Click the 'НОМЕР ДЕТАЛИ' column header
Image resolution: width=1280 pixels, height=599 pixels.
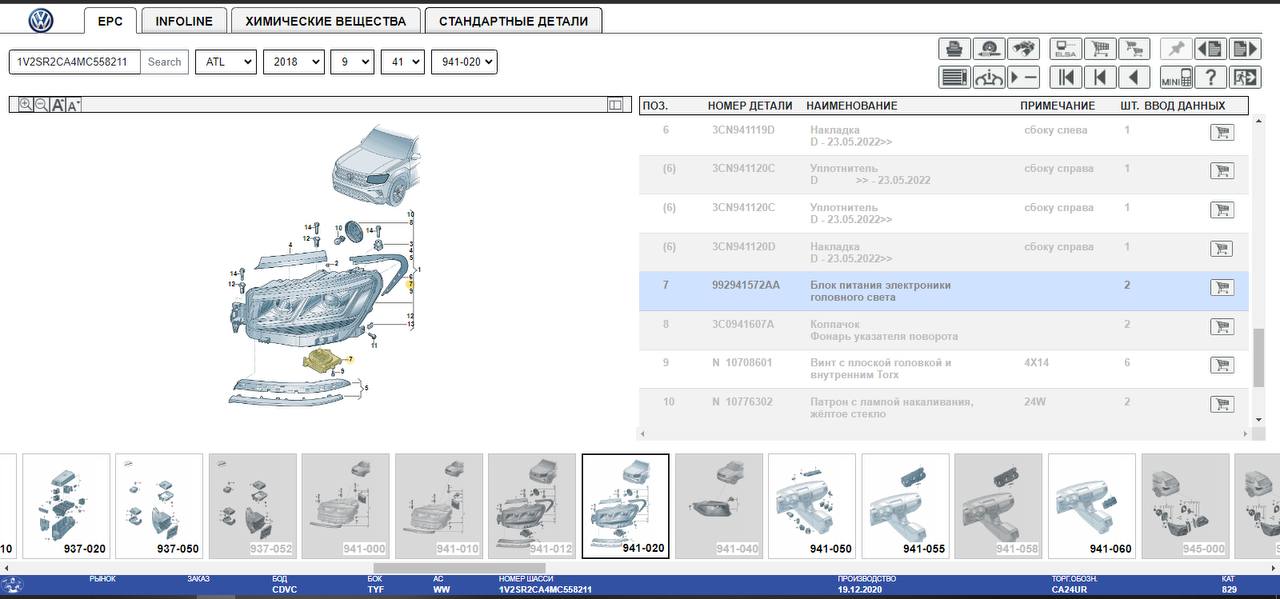[x=750, y=105]
